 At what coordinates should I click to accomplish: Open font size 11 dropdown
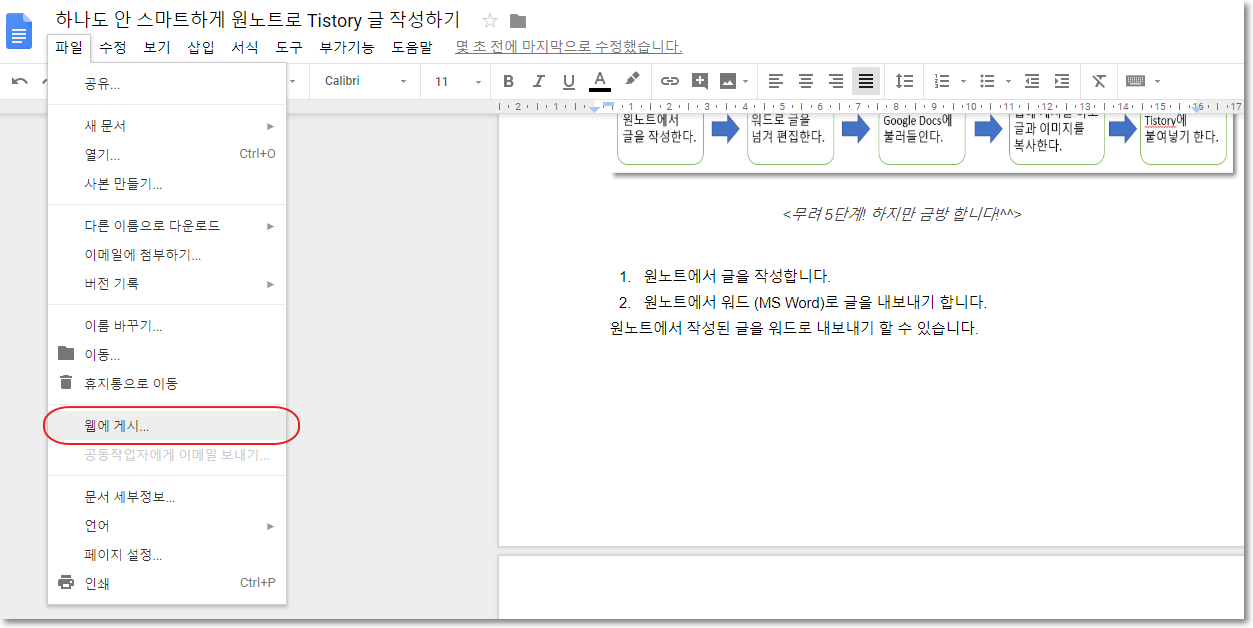pos(459,81)
